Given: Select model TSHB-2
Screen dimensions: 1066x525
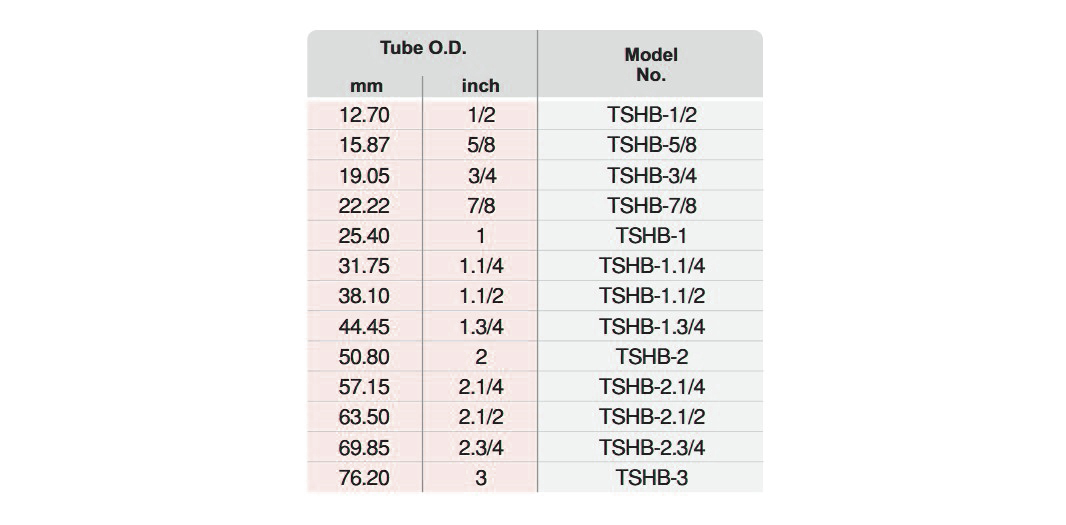Looking at the screenshot, I should pos(651,357).
